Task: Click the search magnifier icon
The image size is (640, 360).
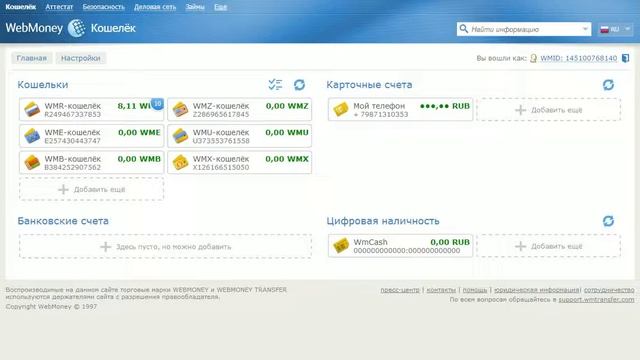Action: click(464, 29)
